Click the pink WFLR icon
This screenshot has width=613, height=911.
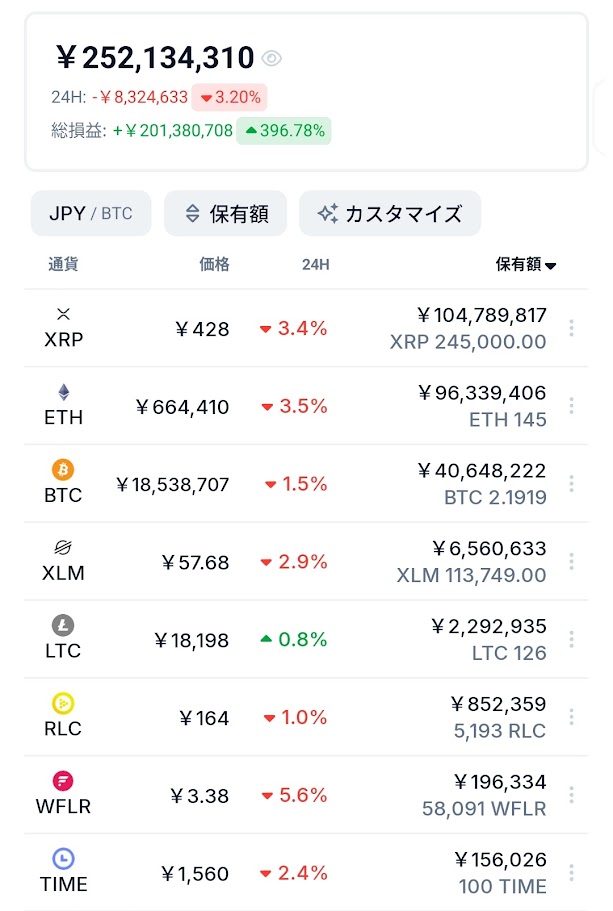tap(64, 781)
